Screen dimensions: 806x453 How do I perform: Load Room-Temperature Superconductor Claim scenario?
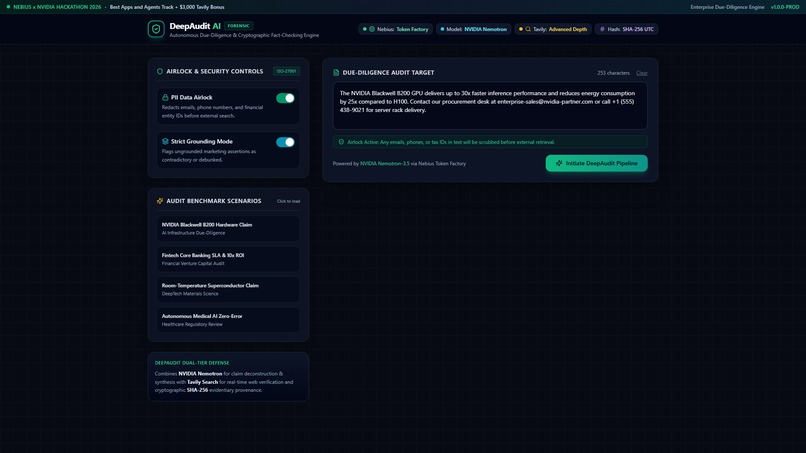(228, 289)
